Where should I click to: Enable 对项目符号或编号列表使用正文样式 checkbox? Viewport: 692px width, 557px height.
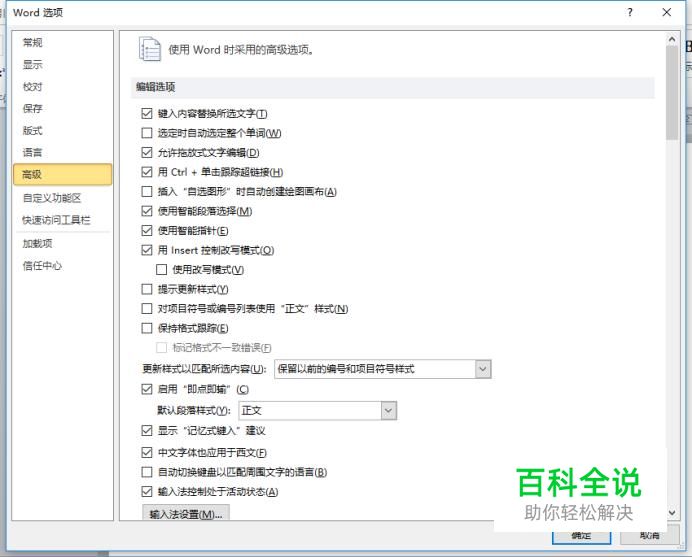click(x=147, y=309)
